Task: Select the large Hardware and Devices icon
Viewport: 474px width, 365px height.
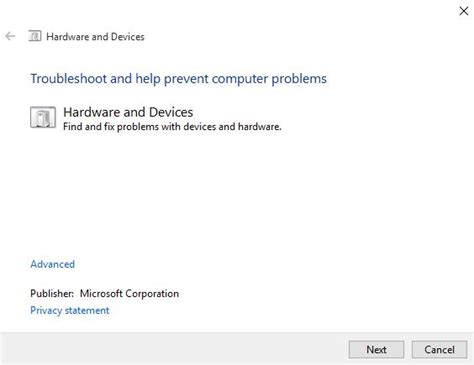Action: click(43, 117)
